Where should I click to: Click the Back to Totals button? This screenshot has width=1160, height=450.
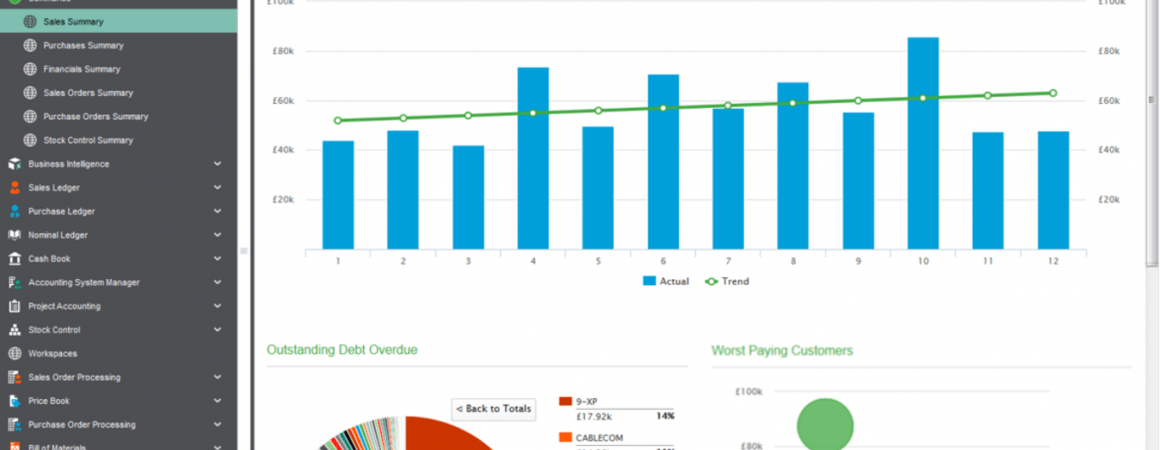point(493,409)
